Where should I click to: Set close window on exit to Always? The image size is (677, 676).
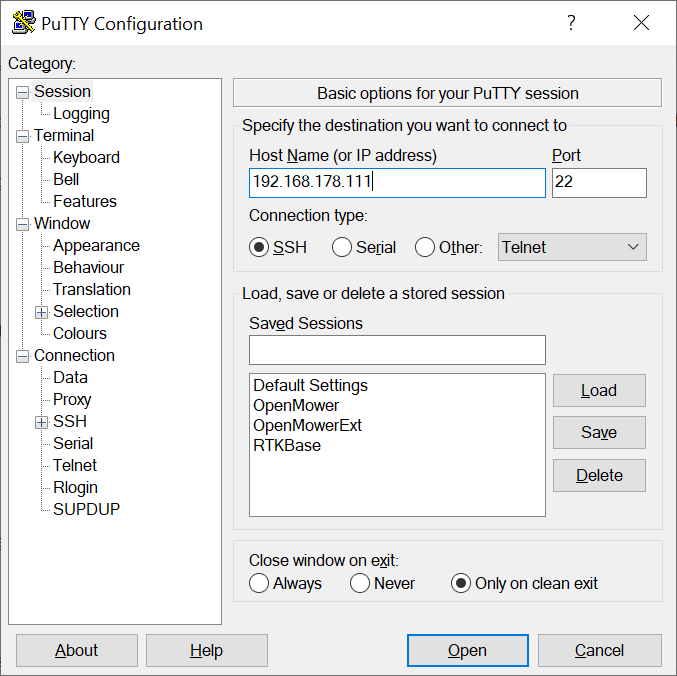(260, 583)
